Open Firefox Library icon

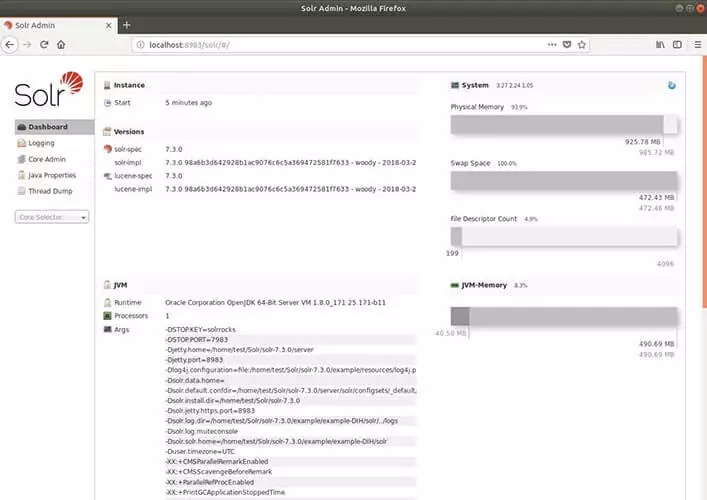(660, 45)
